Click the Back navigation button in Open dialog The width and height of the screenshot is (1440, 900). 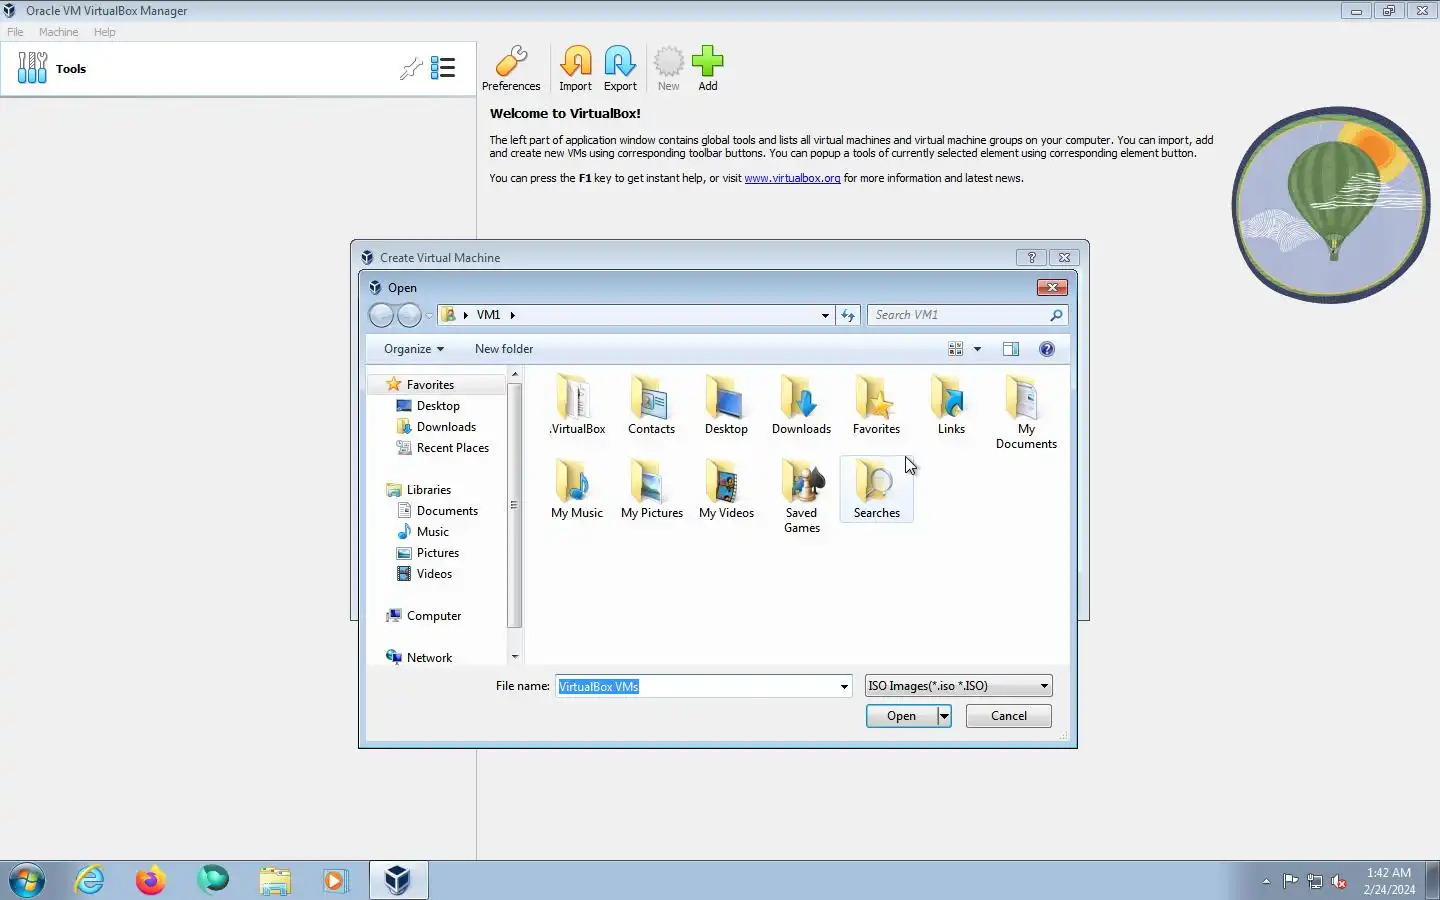point(381,315)
